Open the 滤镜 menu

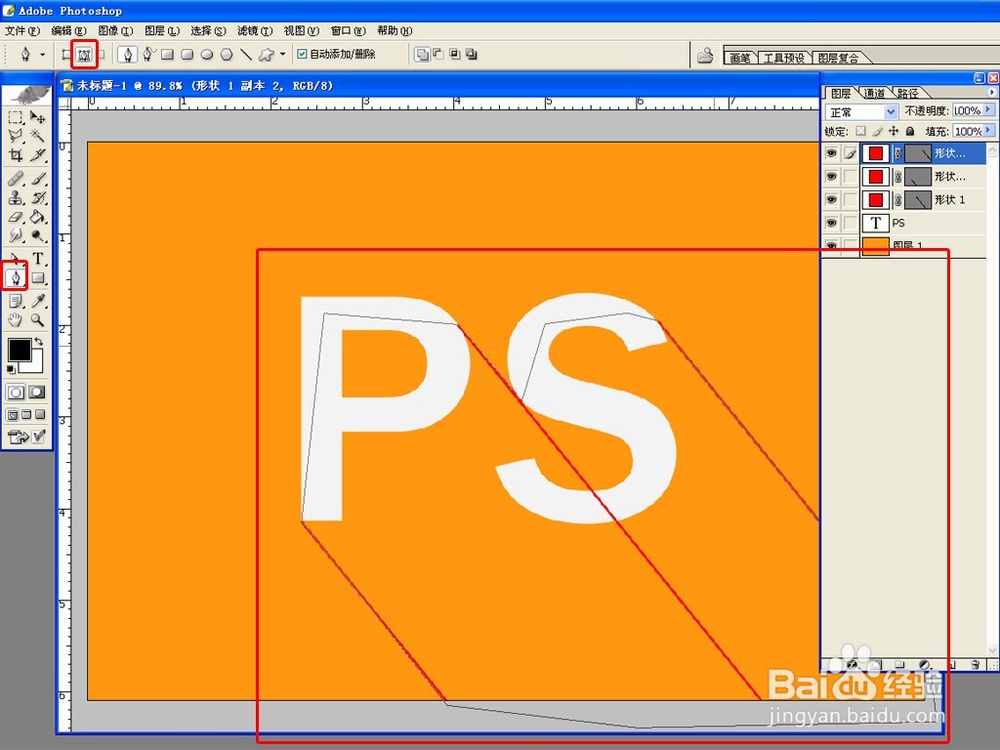click(x=254, y=31)
